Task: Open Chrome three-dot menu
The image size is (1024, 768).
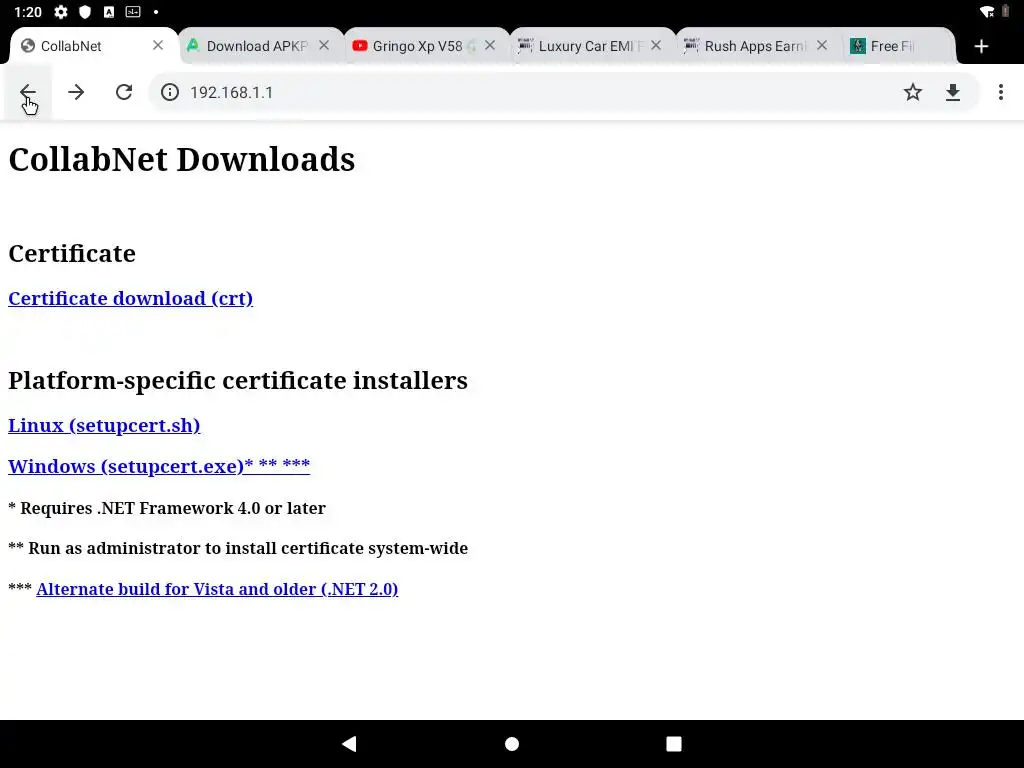Action: coord(1000,92)
